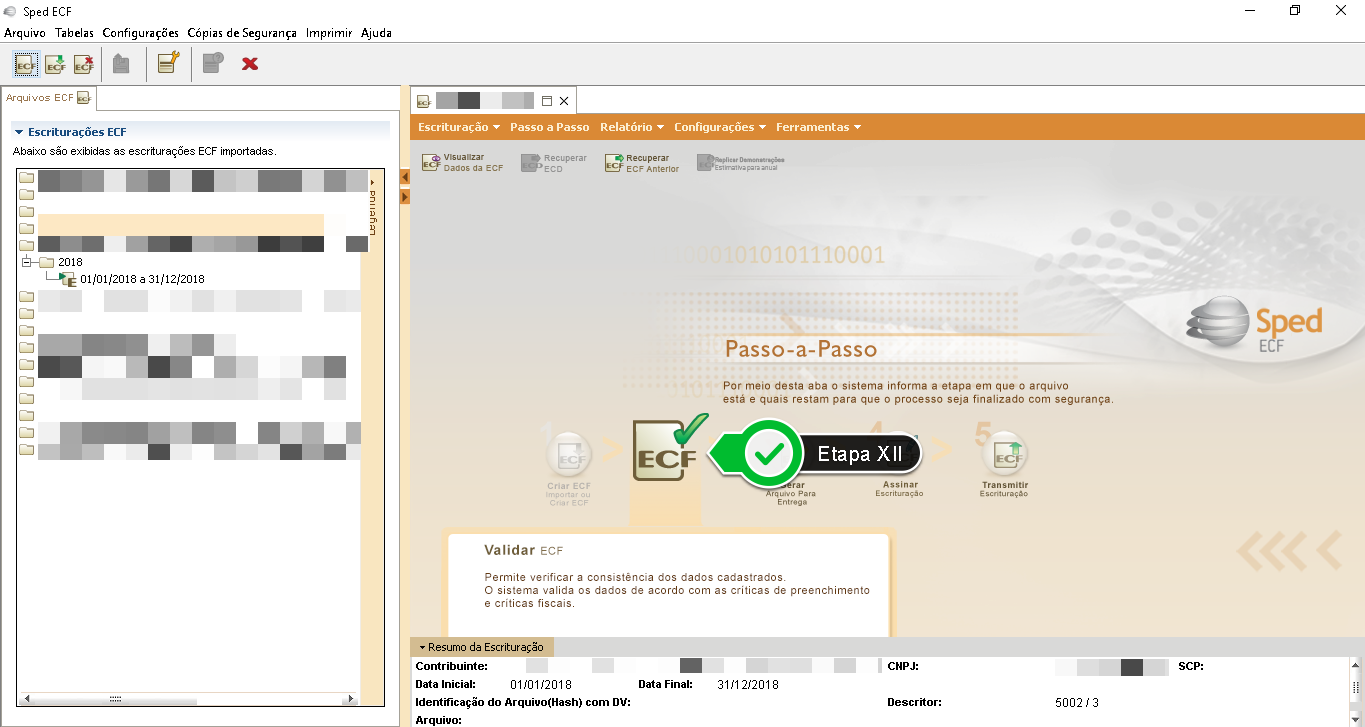Image resolution: width=1365 pixels, height=727 pixels.
Task: Select the Arquivos ECF tab
Action: pyautogui.click(x=48, y=98)
